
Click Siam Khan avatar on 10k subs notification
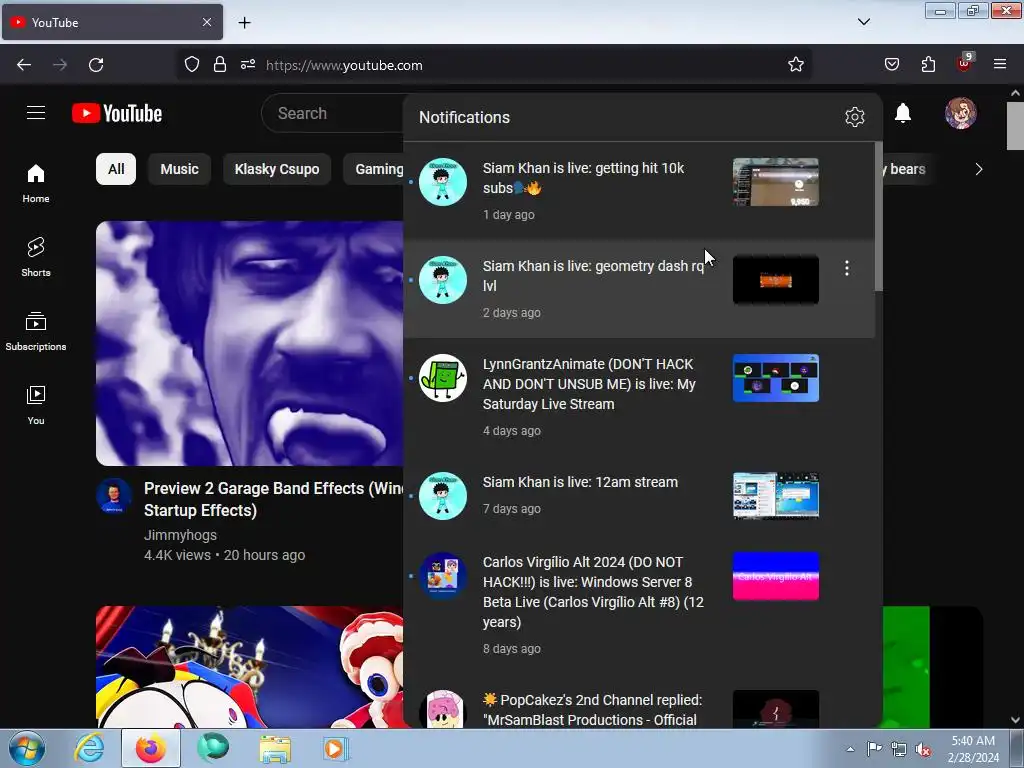[443, 182]
